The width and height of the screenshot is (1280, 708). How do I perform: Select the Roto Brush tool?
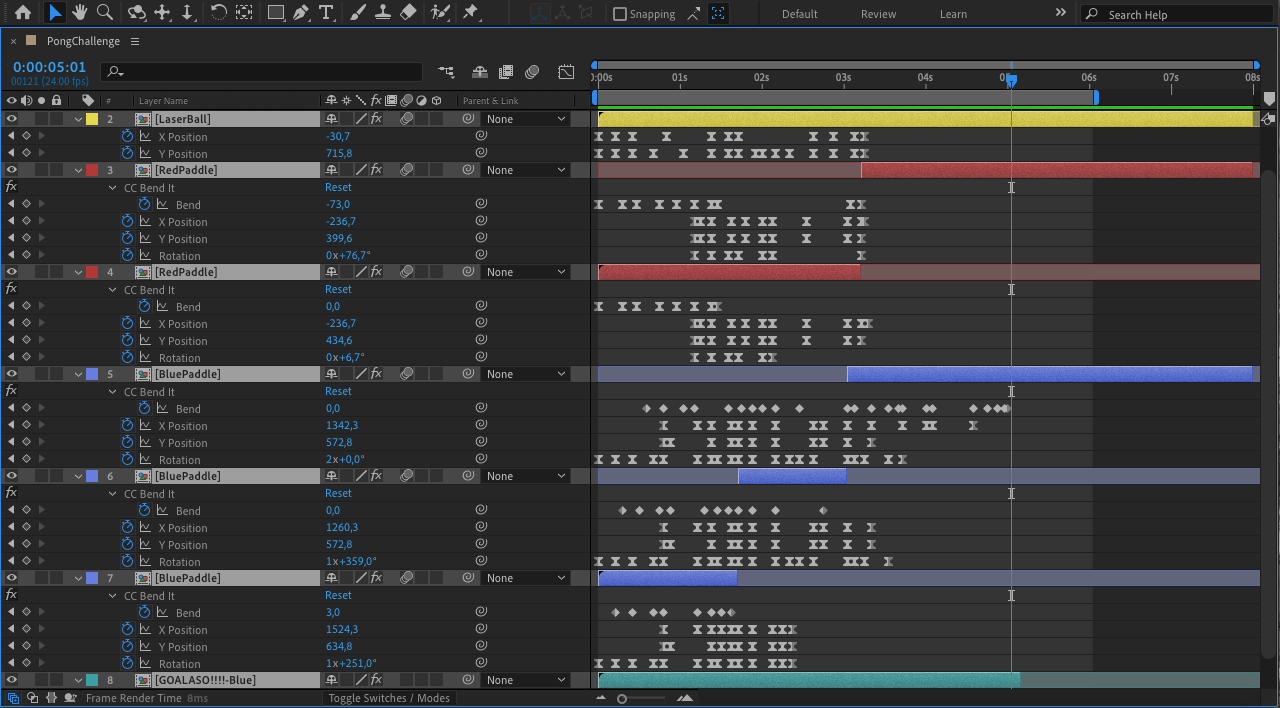[439, 13]
